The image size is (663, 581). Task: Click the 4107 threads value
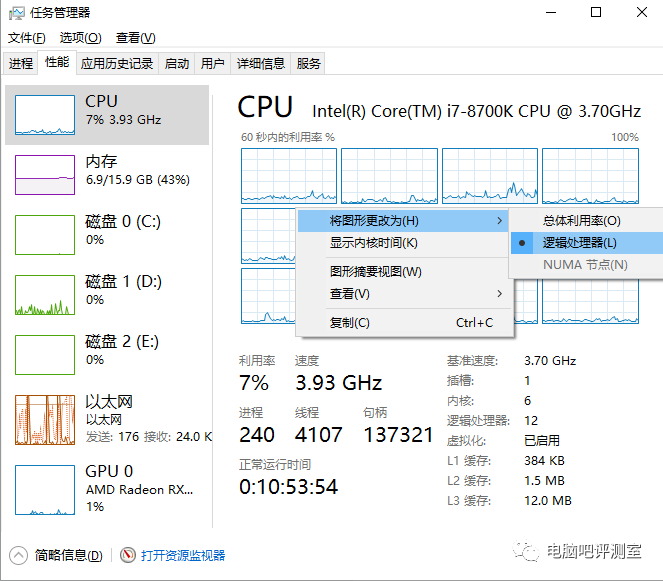pos(318,435)
